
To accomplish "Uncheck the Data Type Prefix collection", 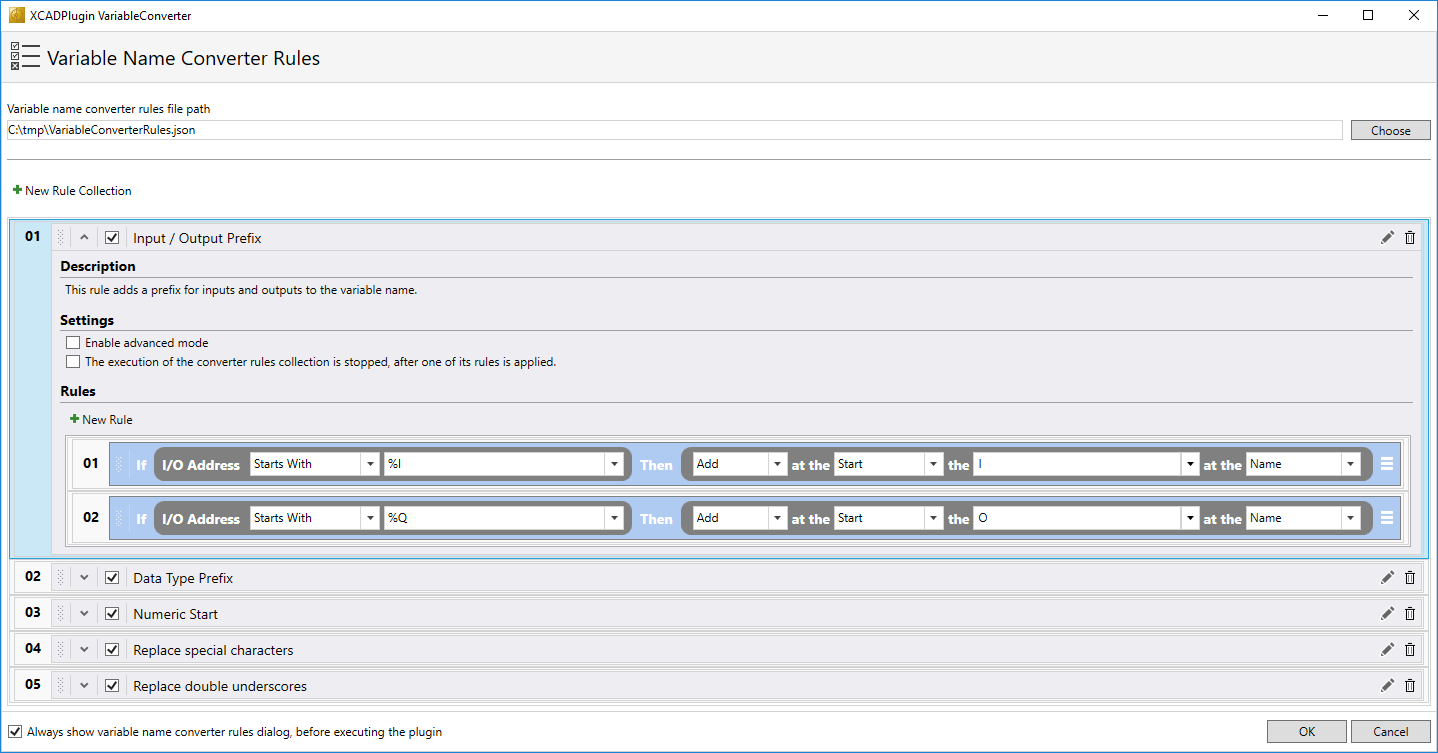I will tap(112, 578).
